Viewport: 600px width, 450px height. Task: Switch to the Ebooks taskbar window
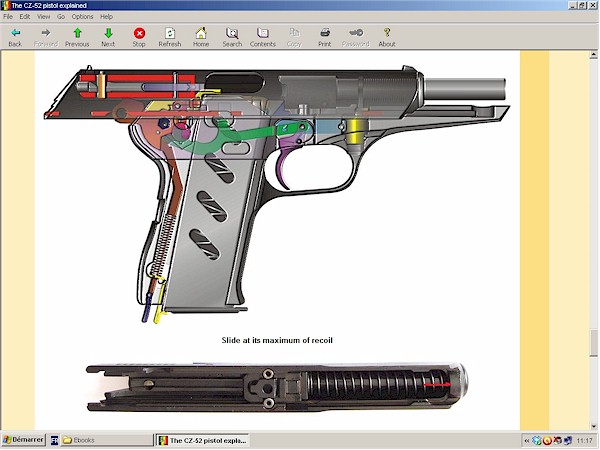(x=107, y=440)
